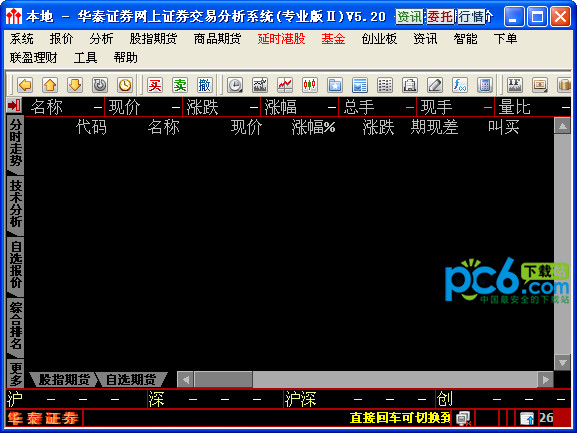Click the red line chart icon
Viewport: 577px width, 433px height.
(x=285, y=85)
